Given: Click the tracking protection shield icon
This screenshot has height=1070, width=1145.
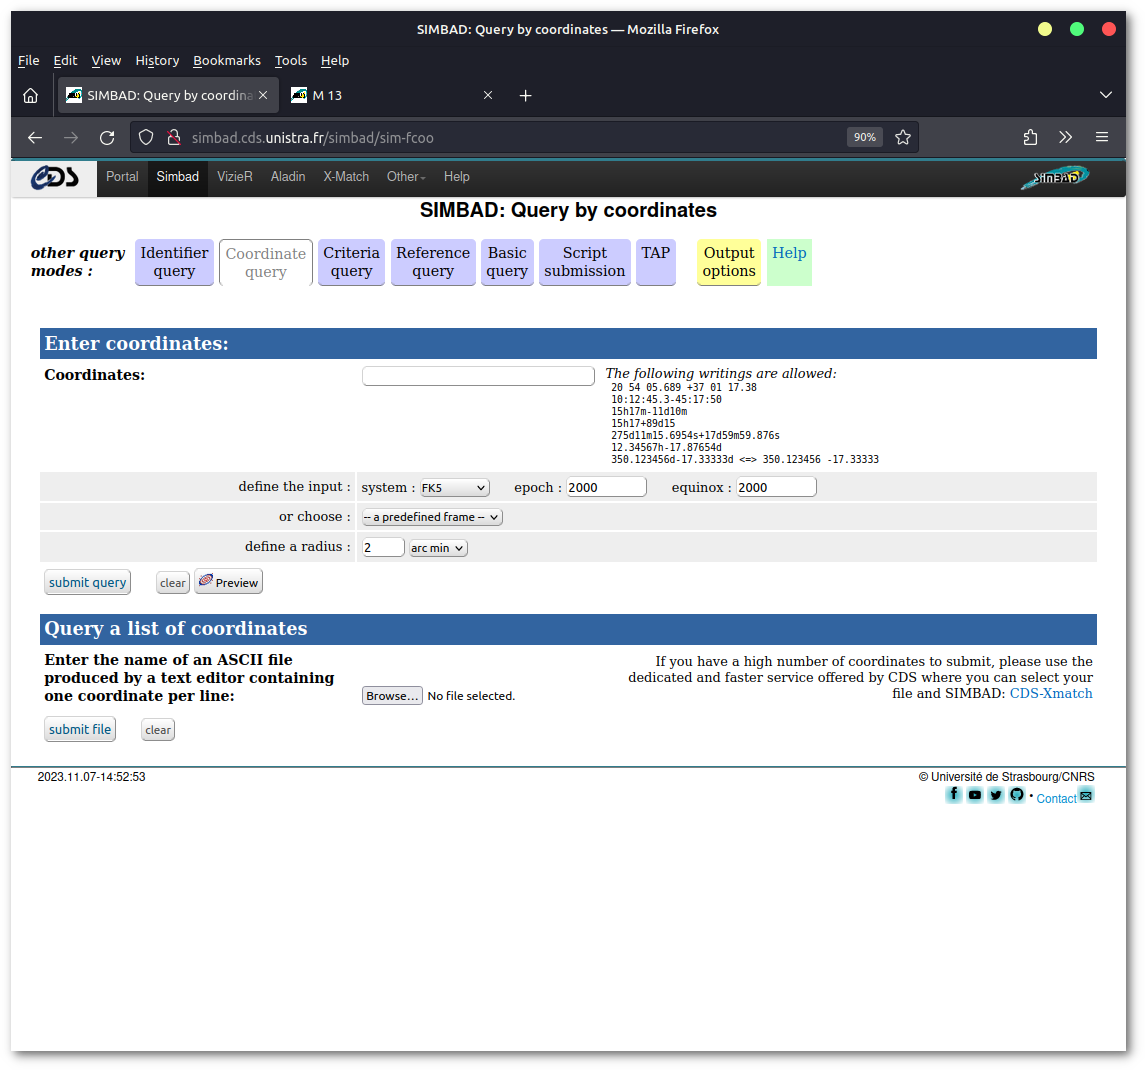Looking at the screenshot, I should click(146, 137).
